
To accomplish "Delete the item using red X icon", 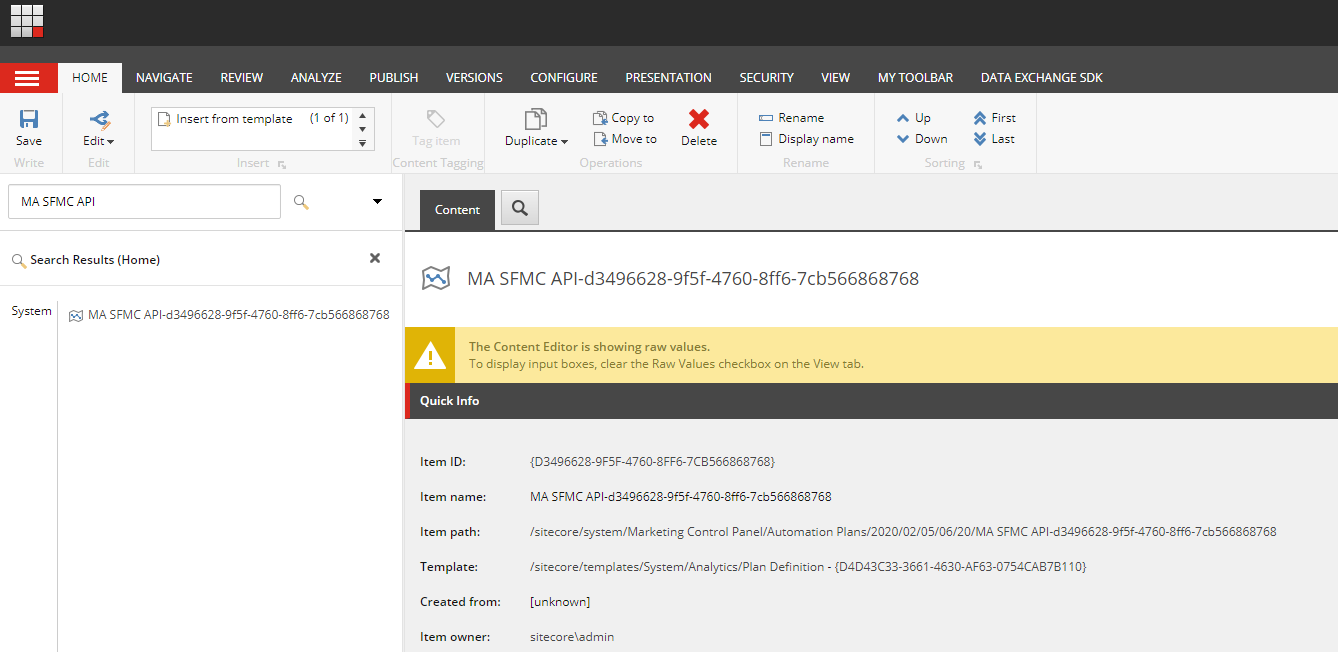I will (x=698, y=120).
